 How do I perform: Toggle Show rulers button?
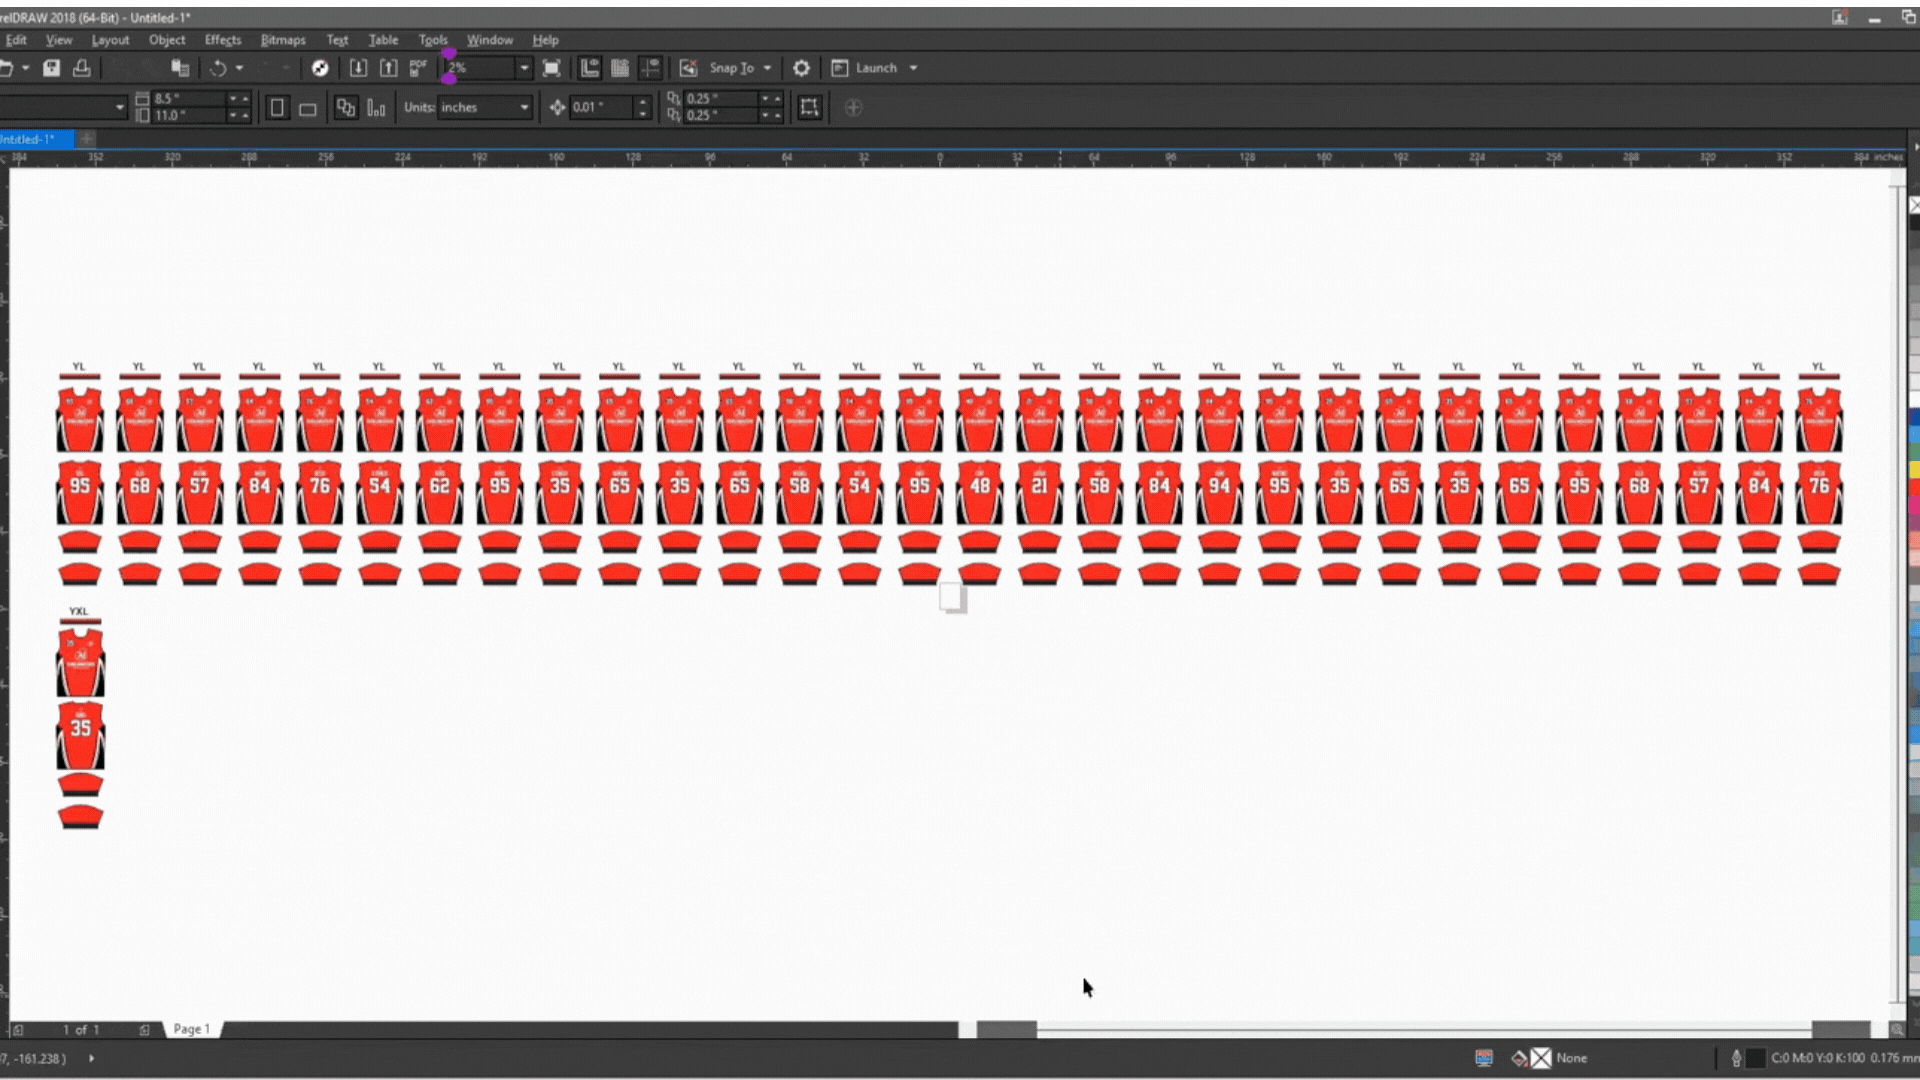pyautogui.click(x=590, y=68)
